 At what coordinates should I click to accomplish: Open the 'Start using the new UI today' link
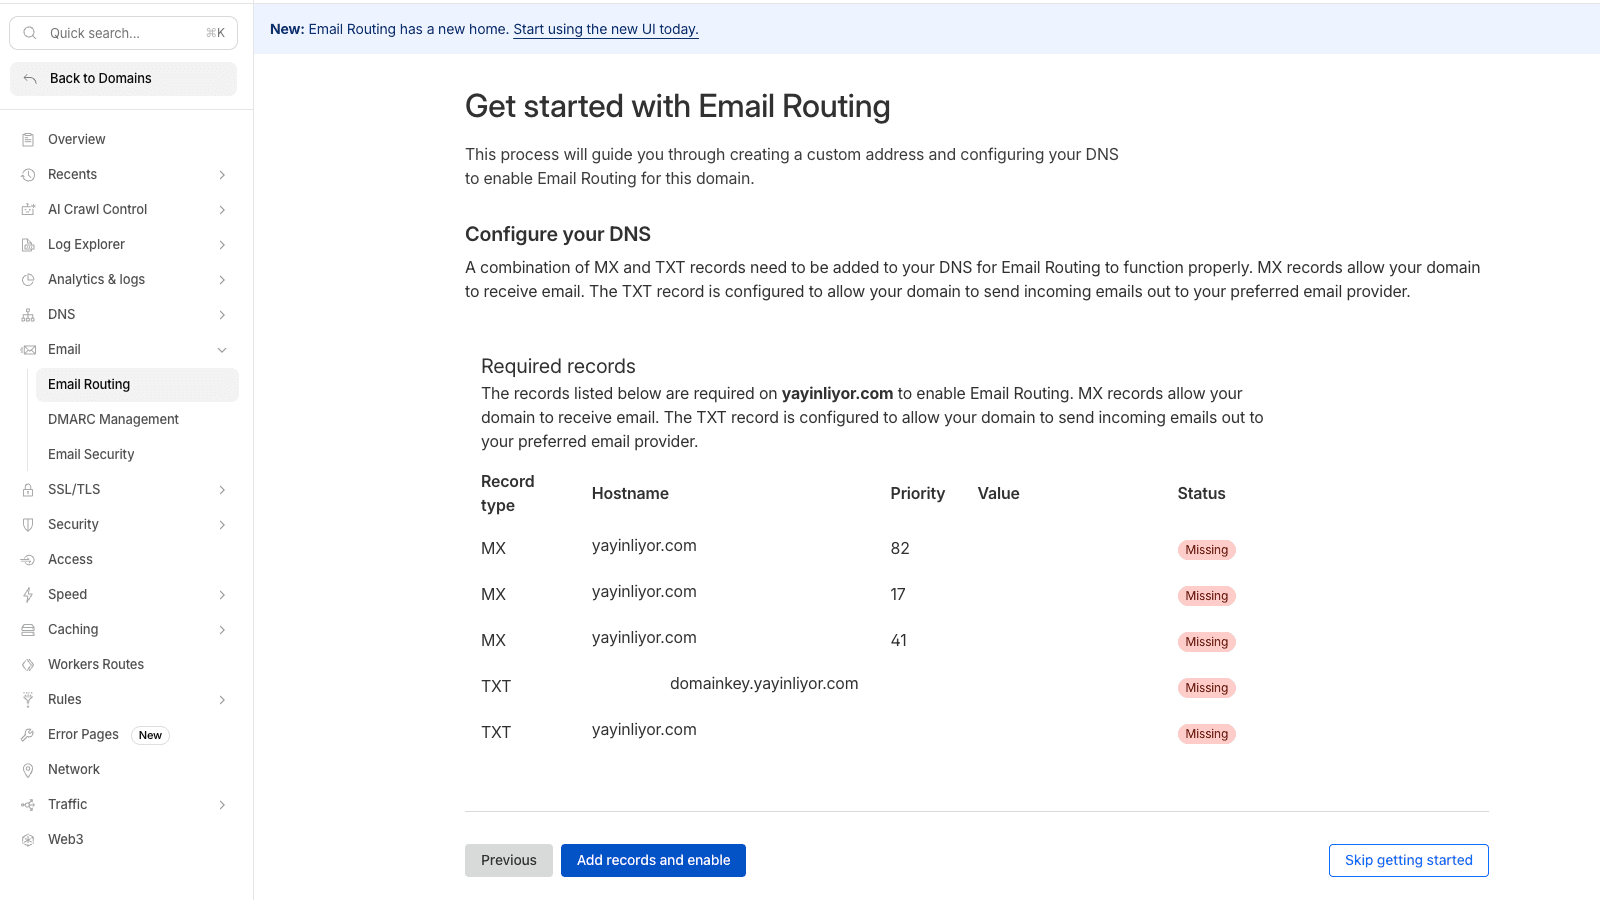tap(606, 29)
